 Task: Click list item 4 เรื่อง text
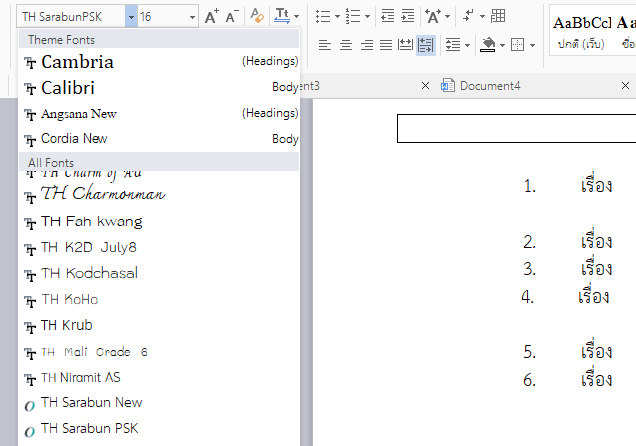click(593, 296)
